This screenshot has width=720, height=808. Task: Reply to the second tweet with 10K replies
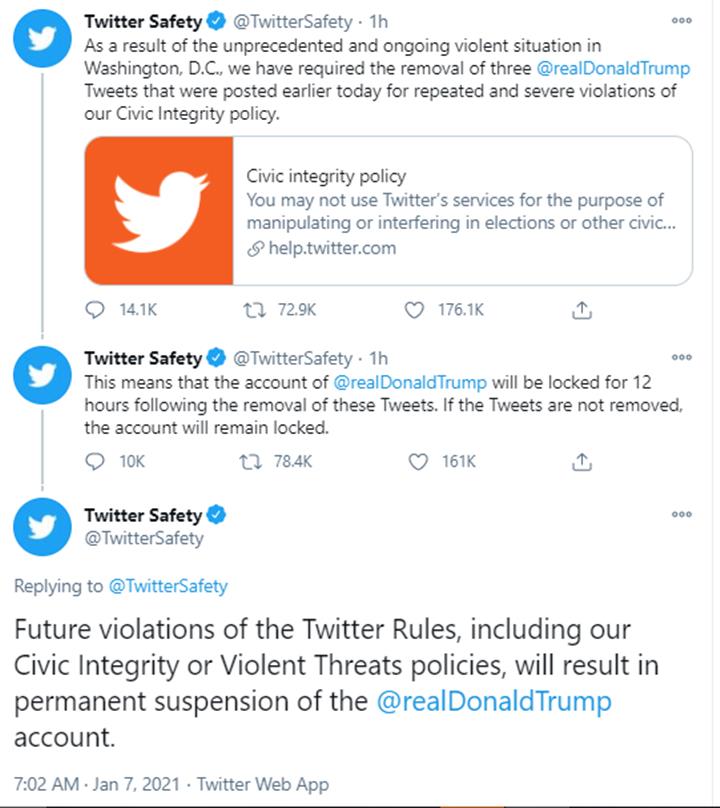click(95, 461)
